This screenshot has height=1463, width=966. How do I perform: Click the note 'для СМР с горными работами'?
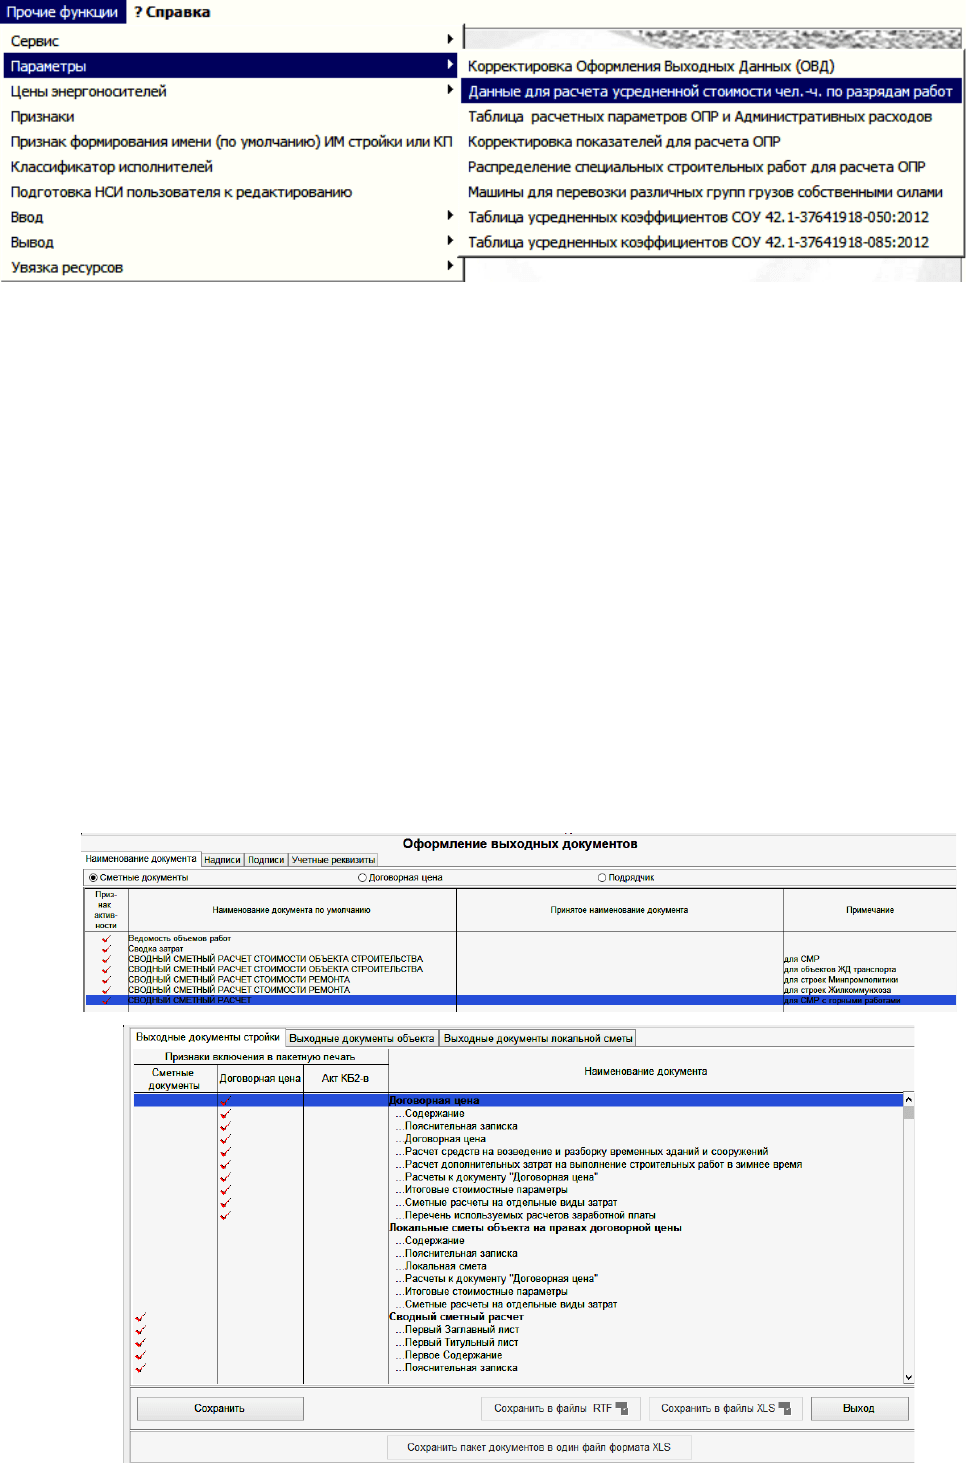(842, 1000)
